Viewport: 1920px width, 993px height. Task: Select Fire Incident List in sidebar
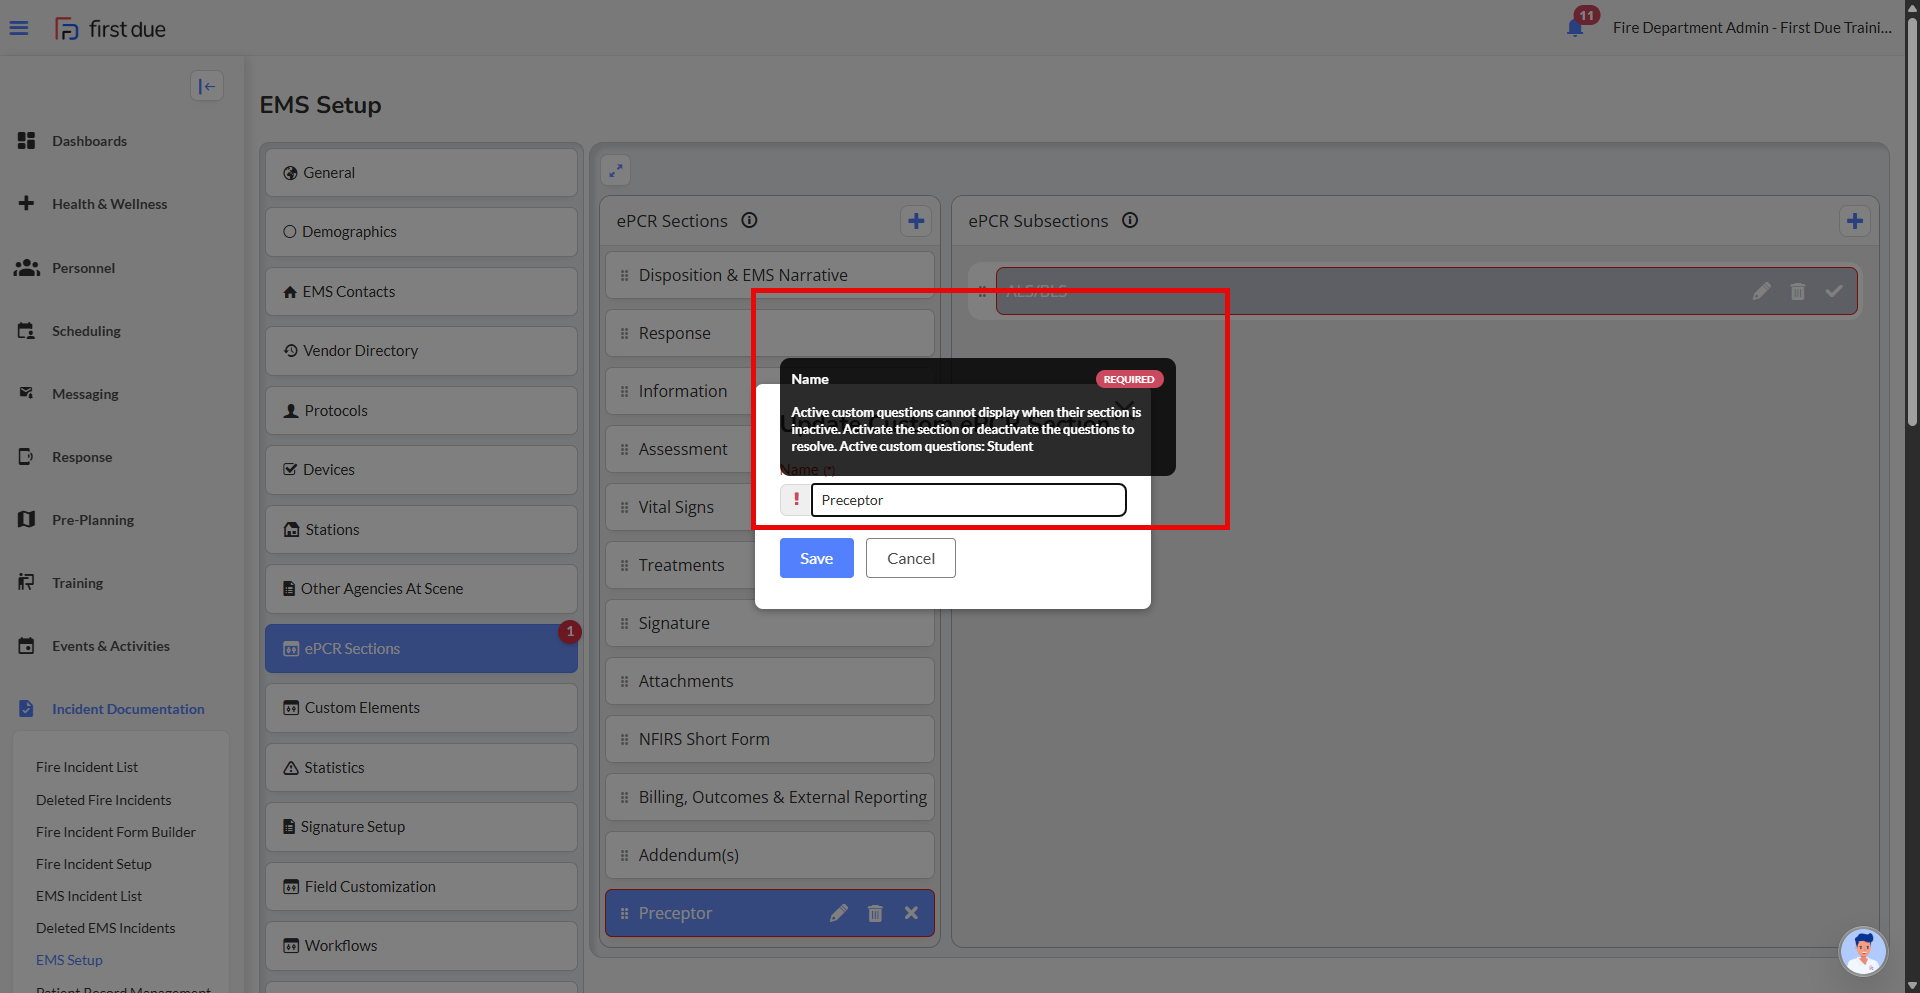point(87,767)
